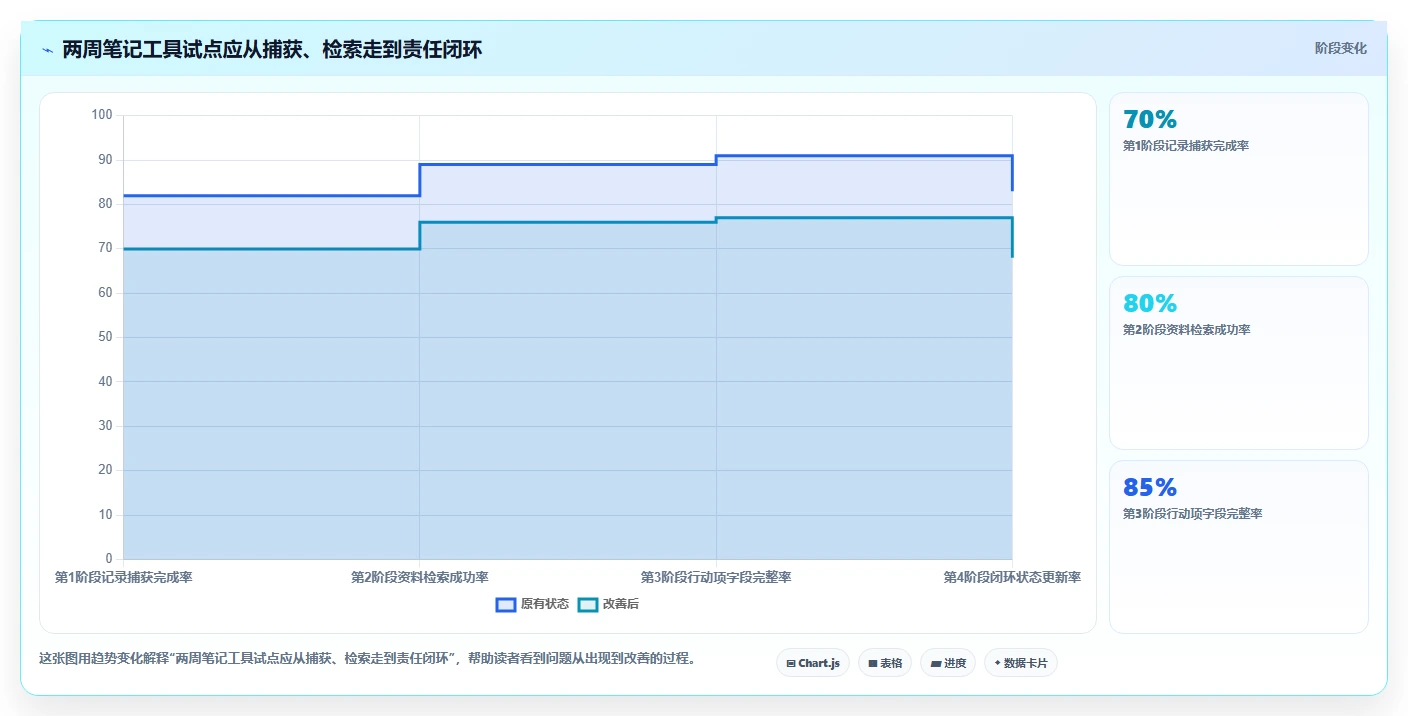Click 第1阶段记录捕获完成率 card caption
Image resolution: width=1408 pixels, height=716 pixels.
(x=1186, y=146)
